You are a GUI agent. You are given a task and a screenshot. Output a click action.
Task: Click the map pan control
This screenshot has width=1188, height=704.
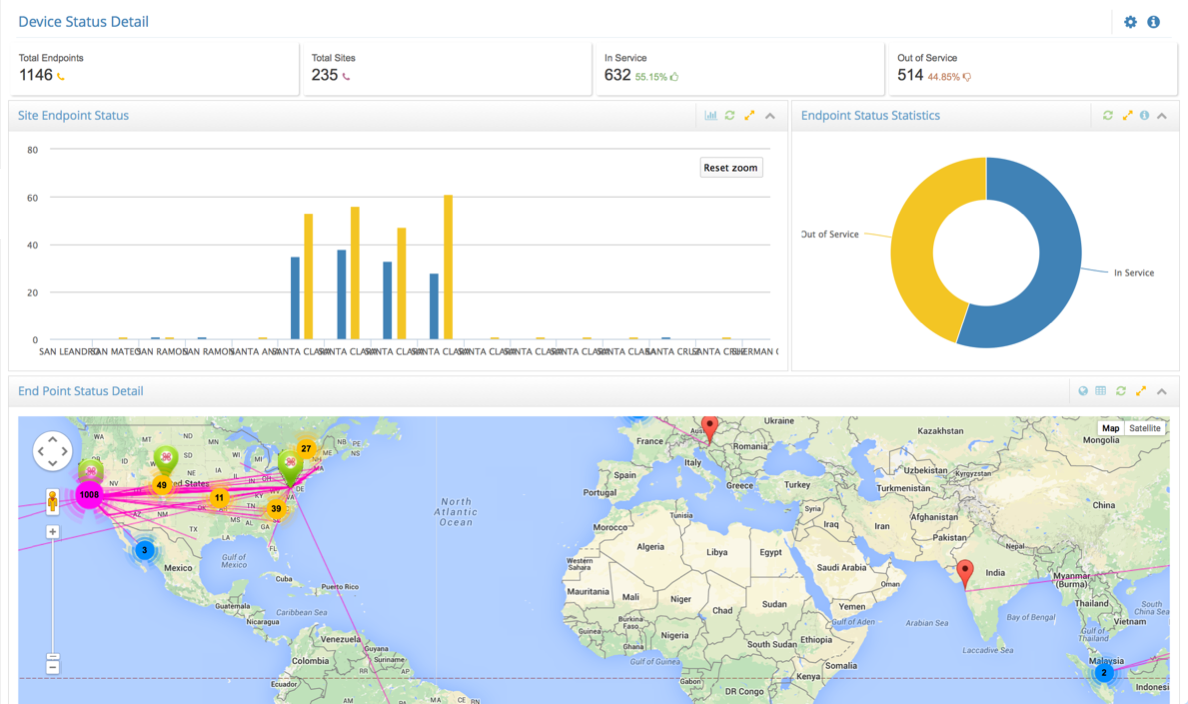pyautogui.click(x=52, y=451)
